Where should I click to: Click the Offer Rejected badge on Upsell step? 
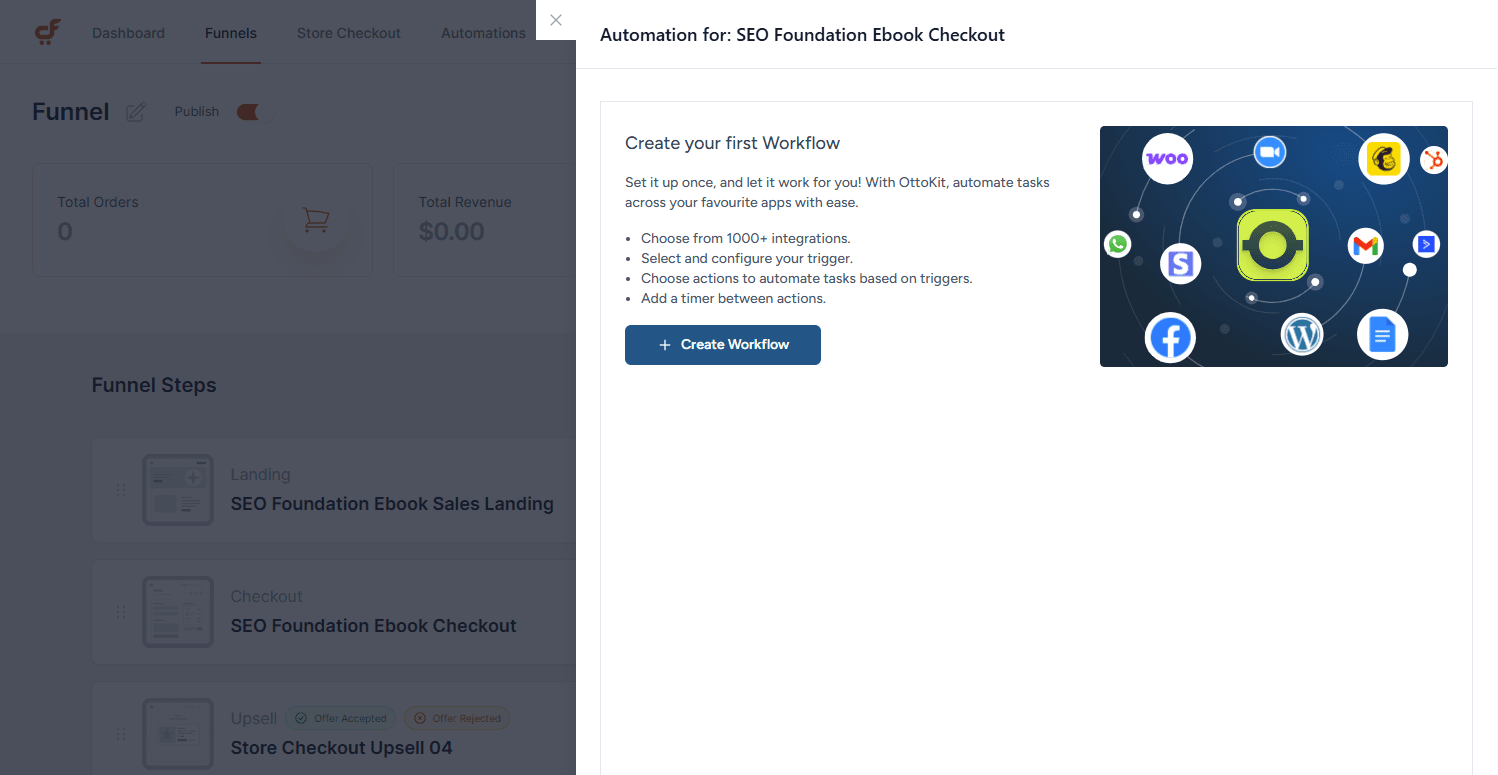pyautogui.click(x=457, y=718)
